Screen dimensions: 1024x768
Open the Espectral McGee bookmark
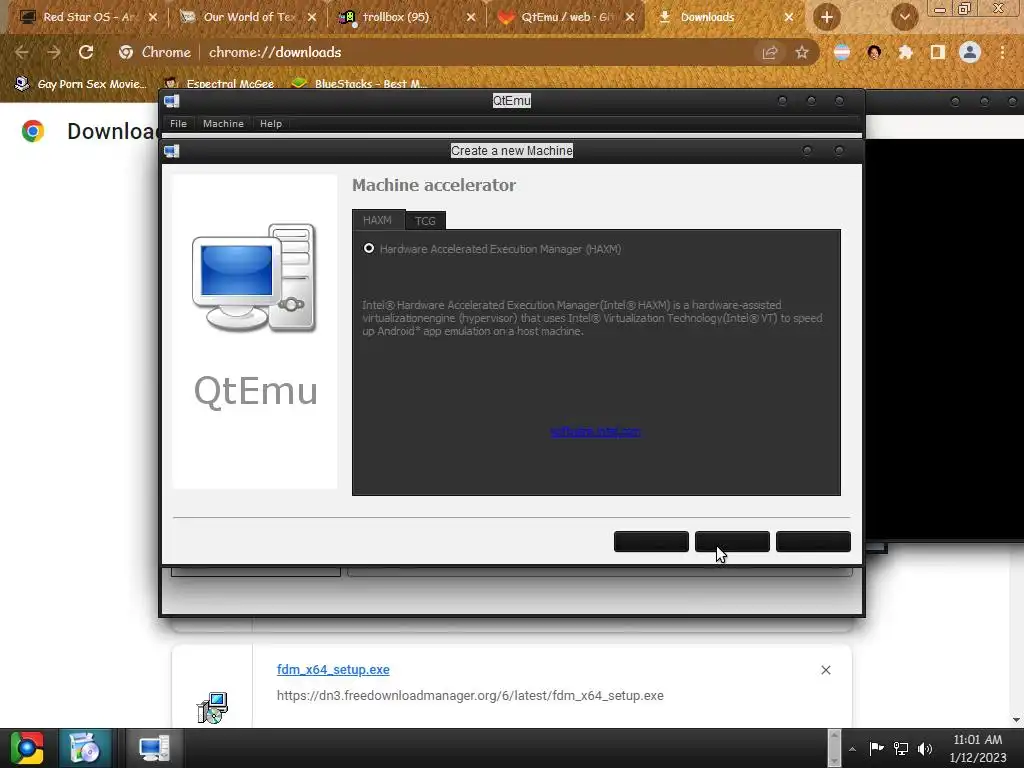click(x=221, y=84)
